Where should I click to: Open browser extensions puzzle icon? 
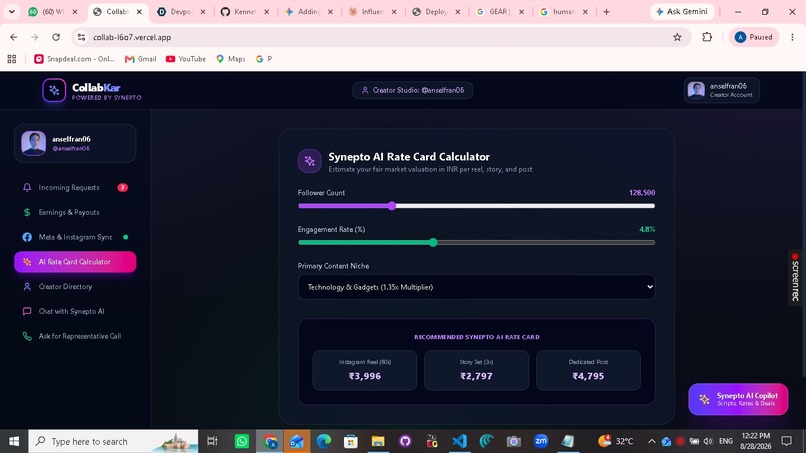707,37
